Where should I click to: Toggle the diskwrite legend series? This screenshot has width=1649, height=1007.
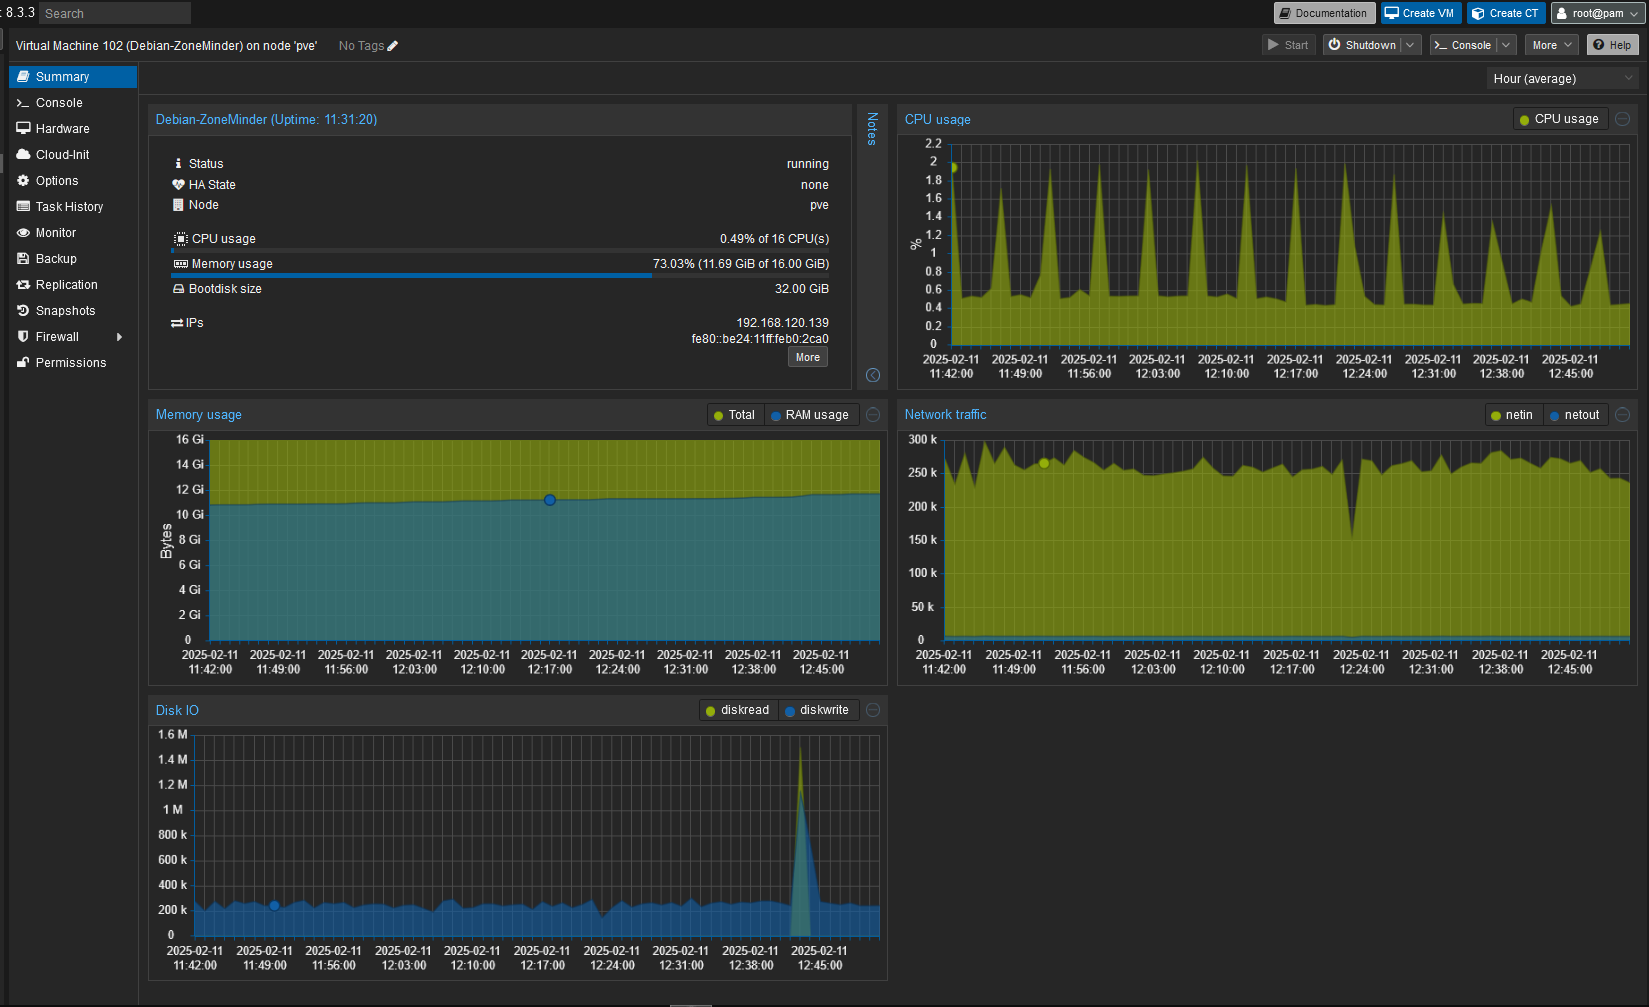coord(818,710)
